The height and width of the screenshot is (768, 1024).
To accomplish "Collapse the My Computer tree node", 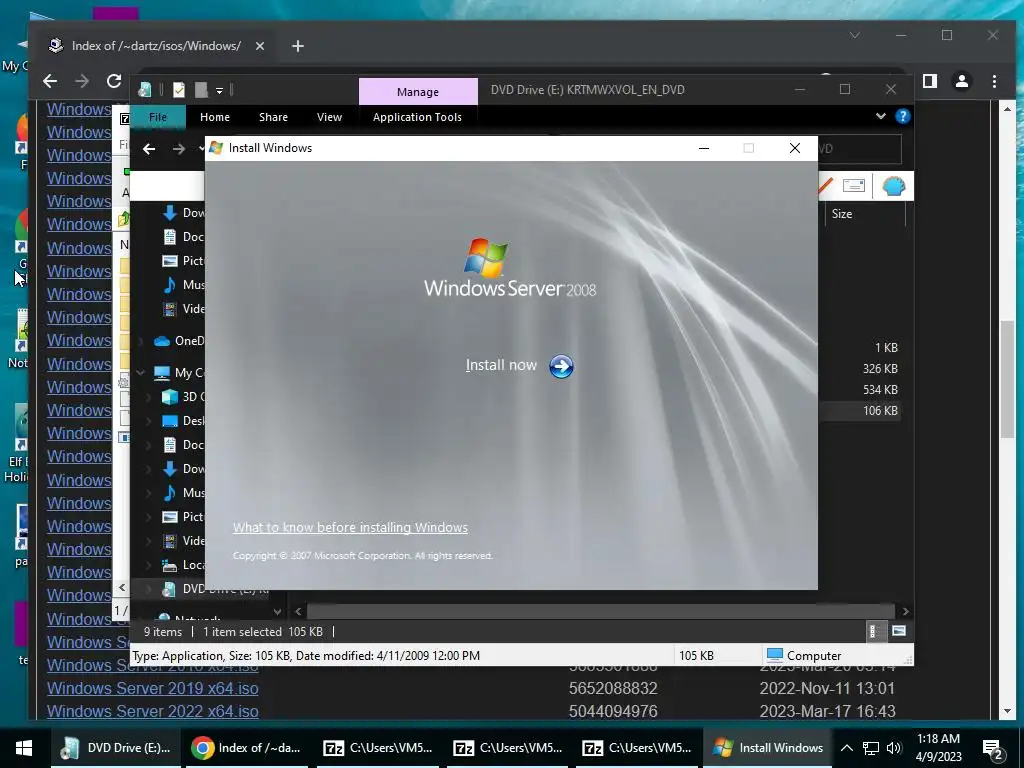I will 140,372.
